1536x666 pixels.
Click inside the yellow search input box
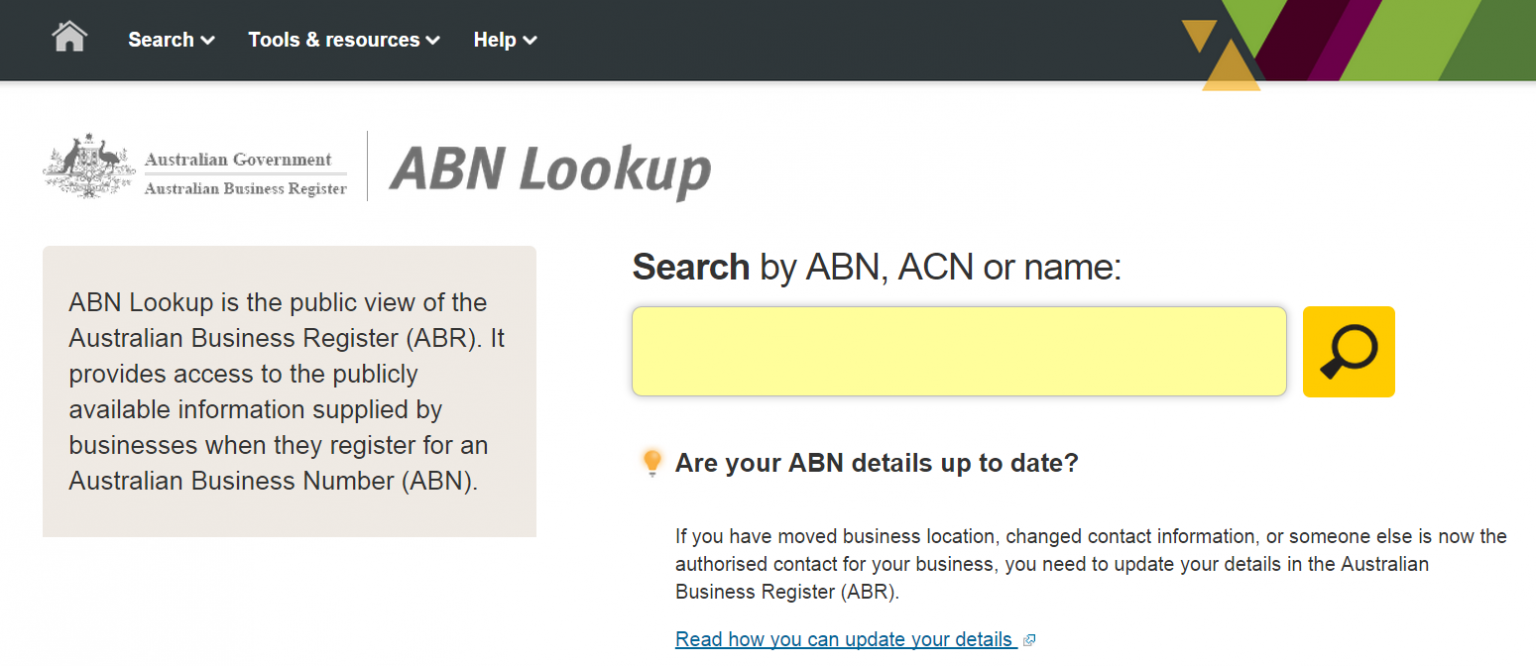pyautogui.click(x=958, y=352)
